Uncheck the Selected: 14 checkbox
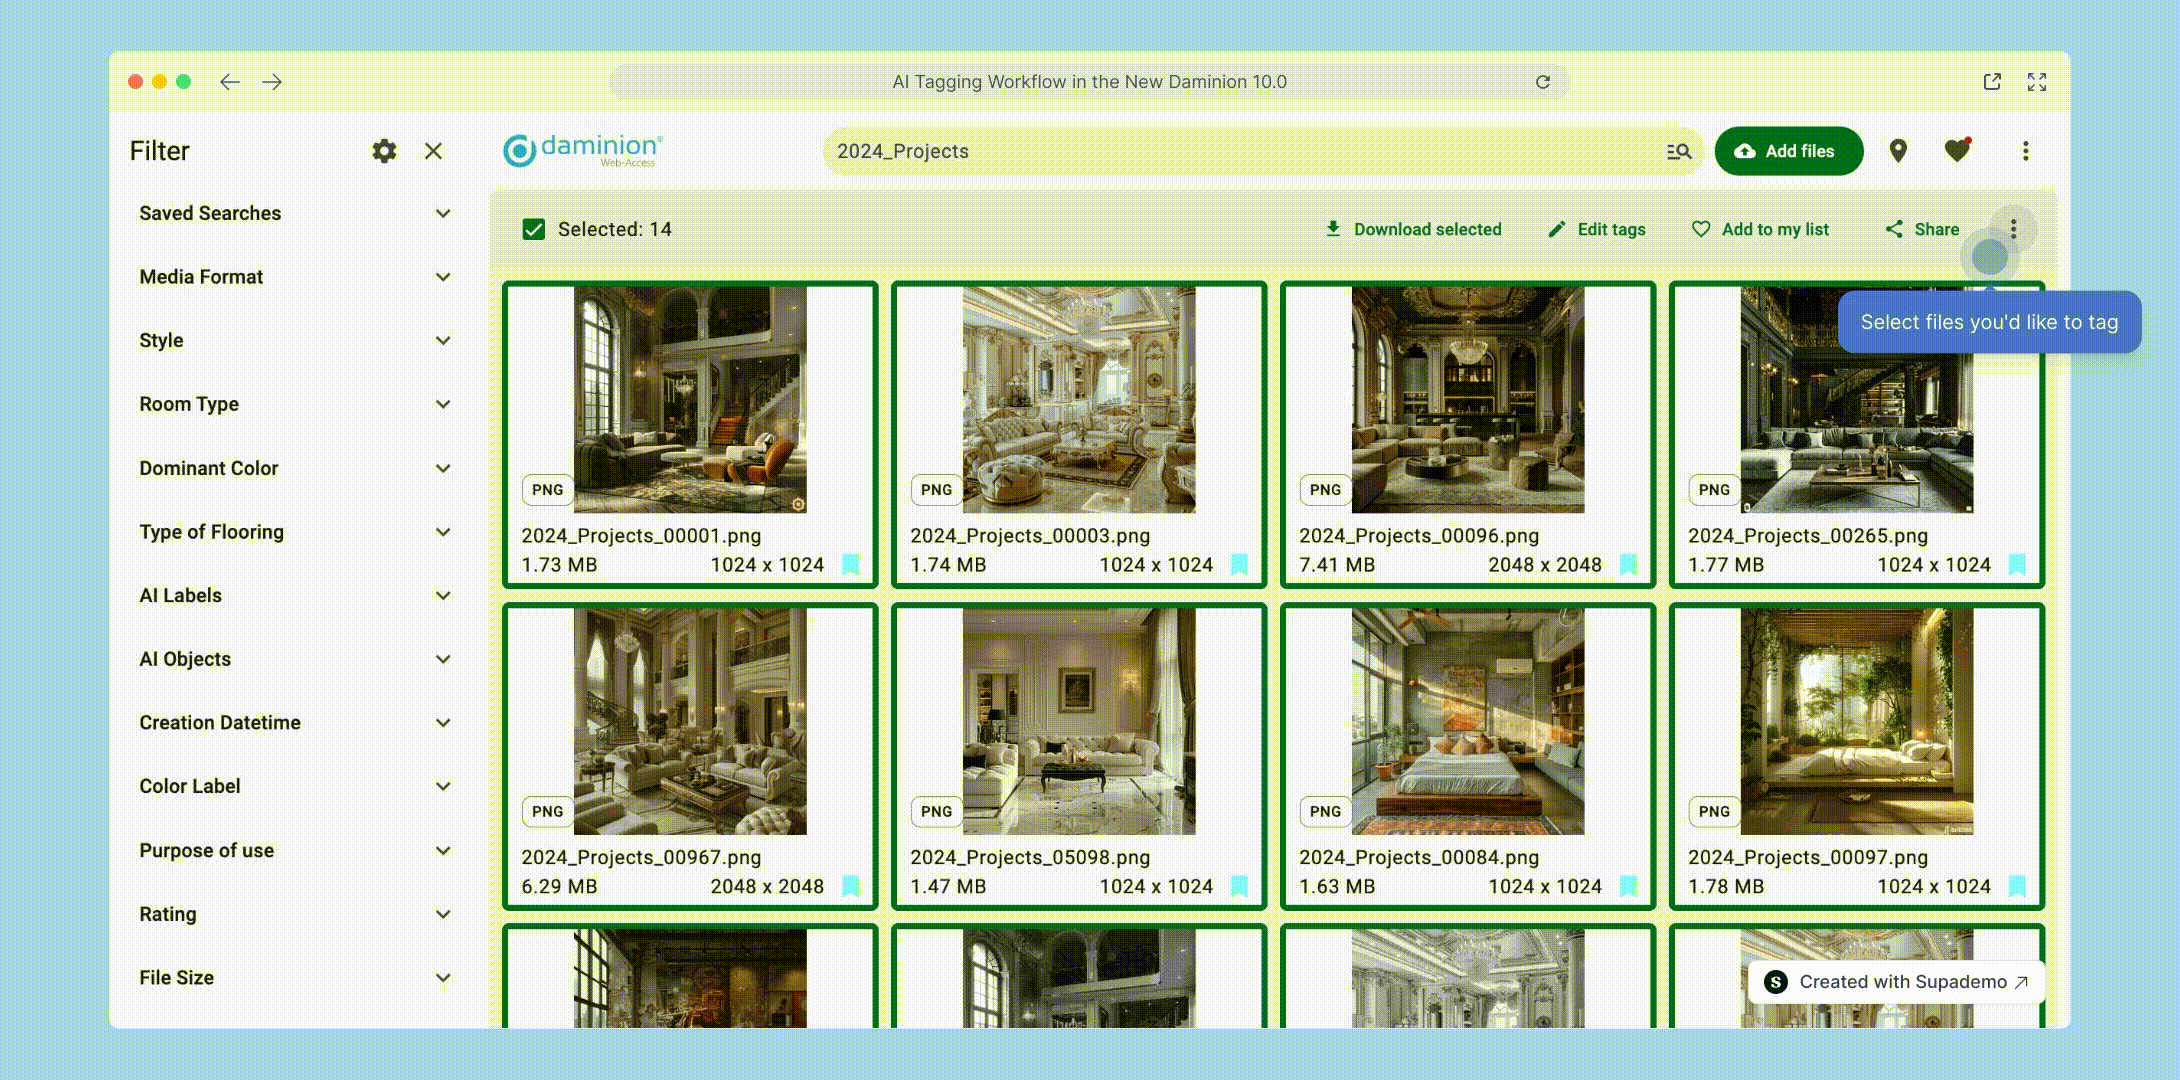 (534, 229)
